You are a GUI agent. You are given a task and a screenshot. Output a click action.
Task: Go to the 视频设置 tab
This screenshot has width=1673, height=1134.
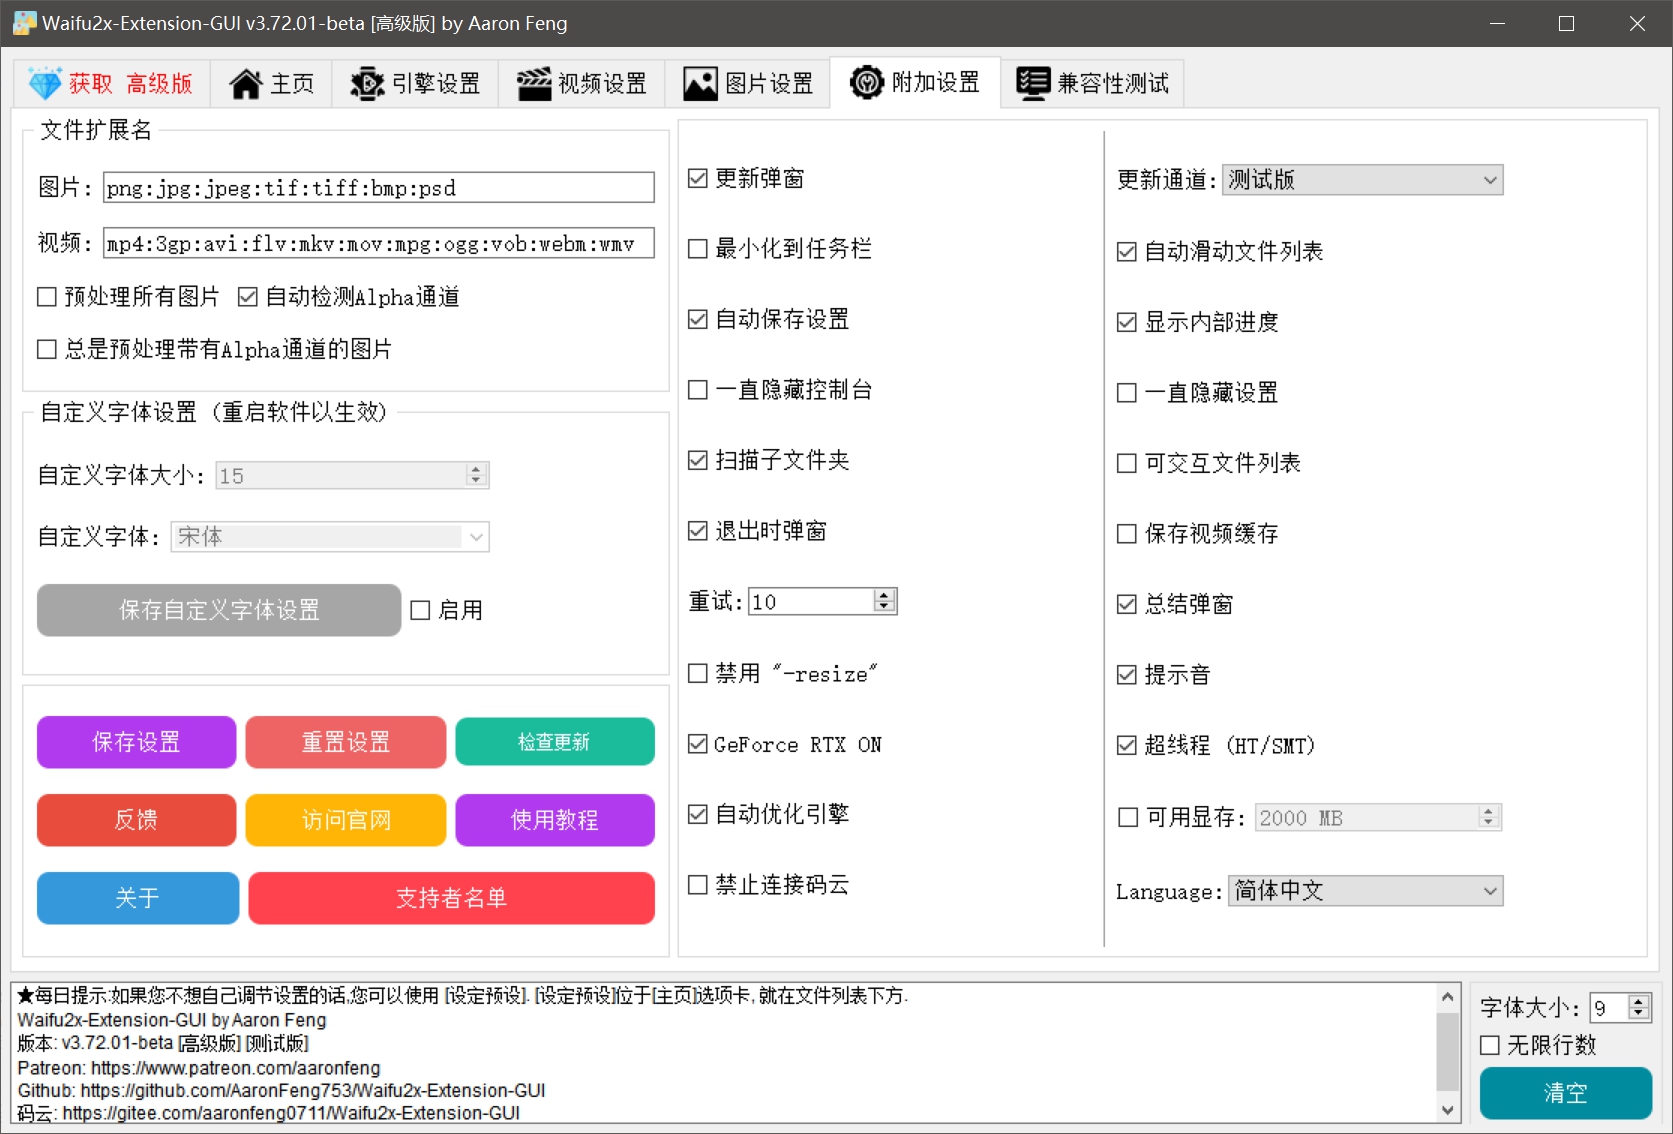(581, 83)
